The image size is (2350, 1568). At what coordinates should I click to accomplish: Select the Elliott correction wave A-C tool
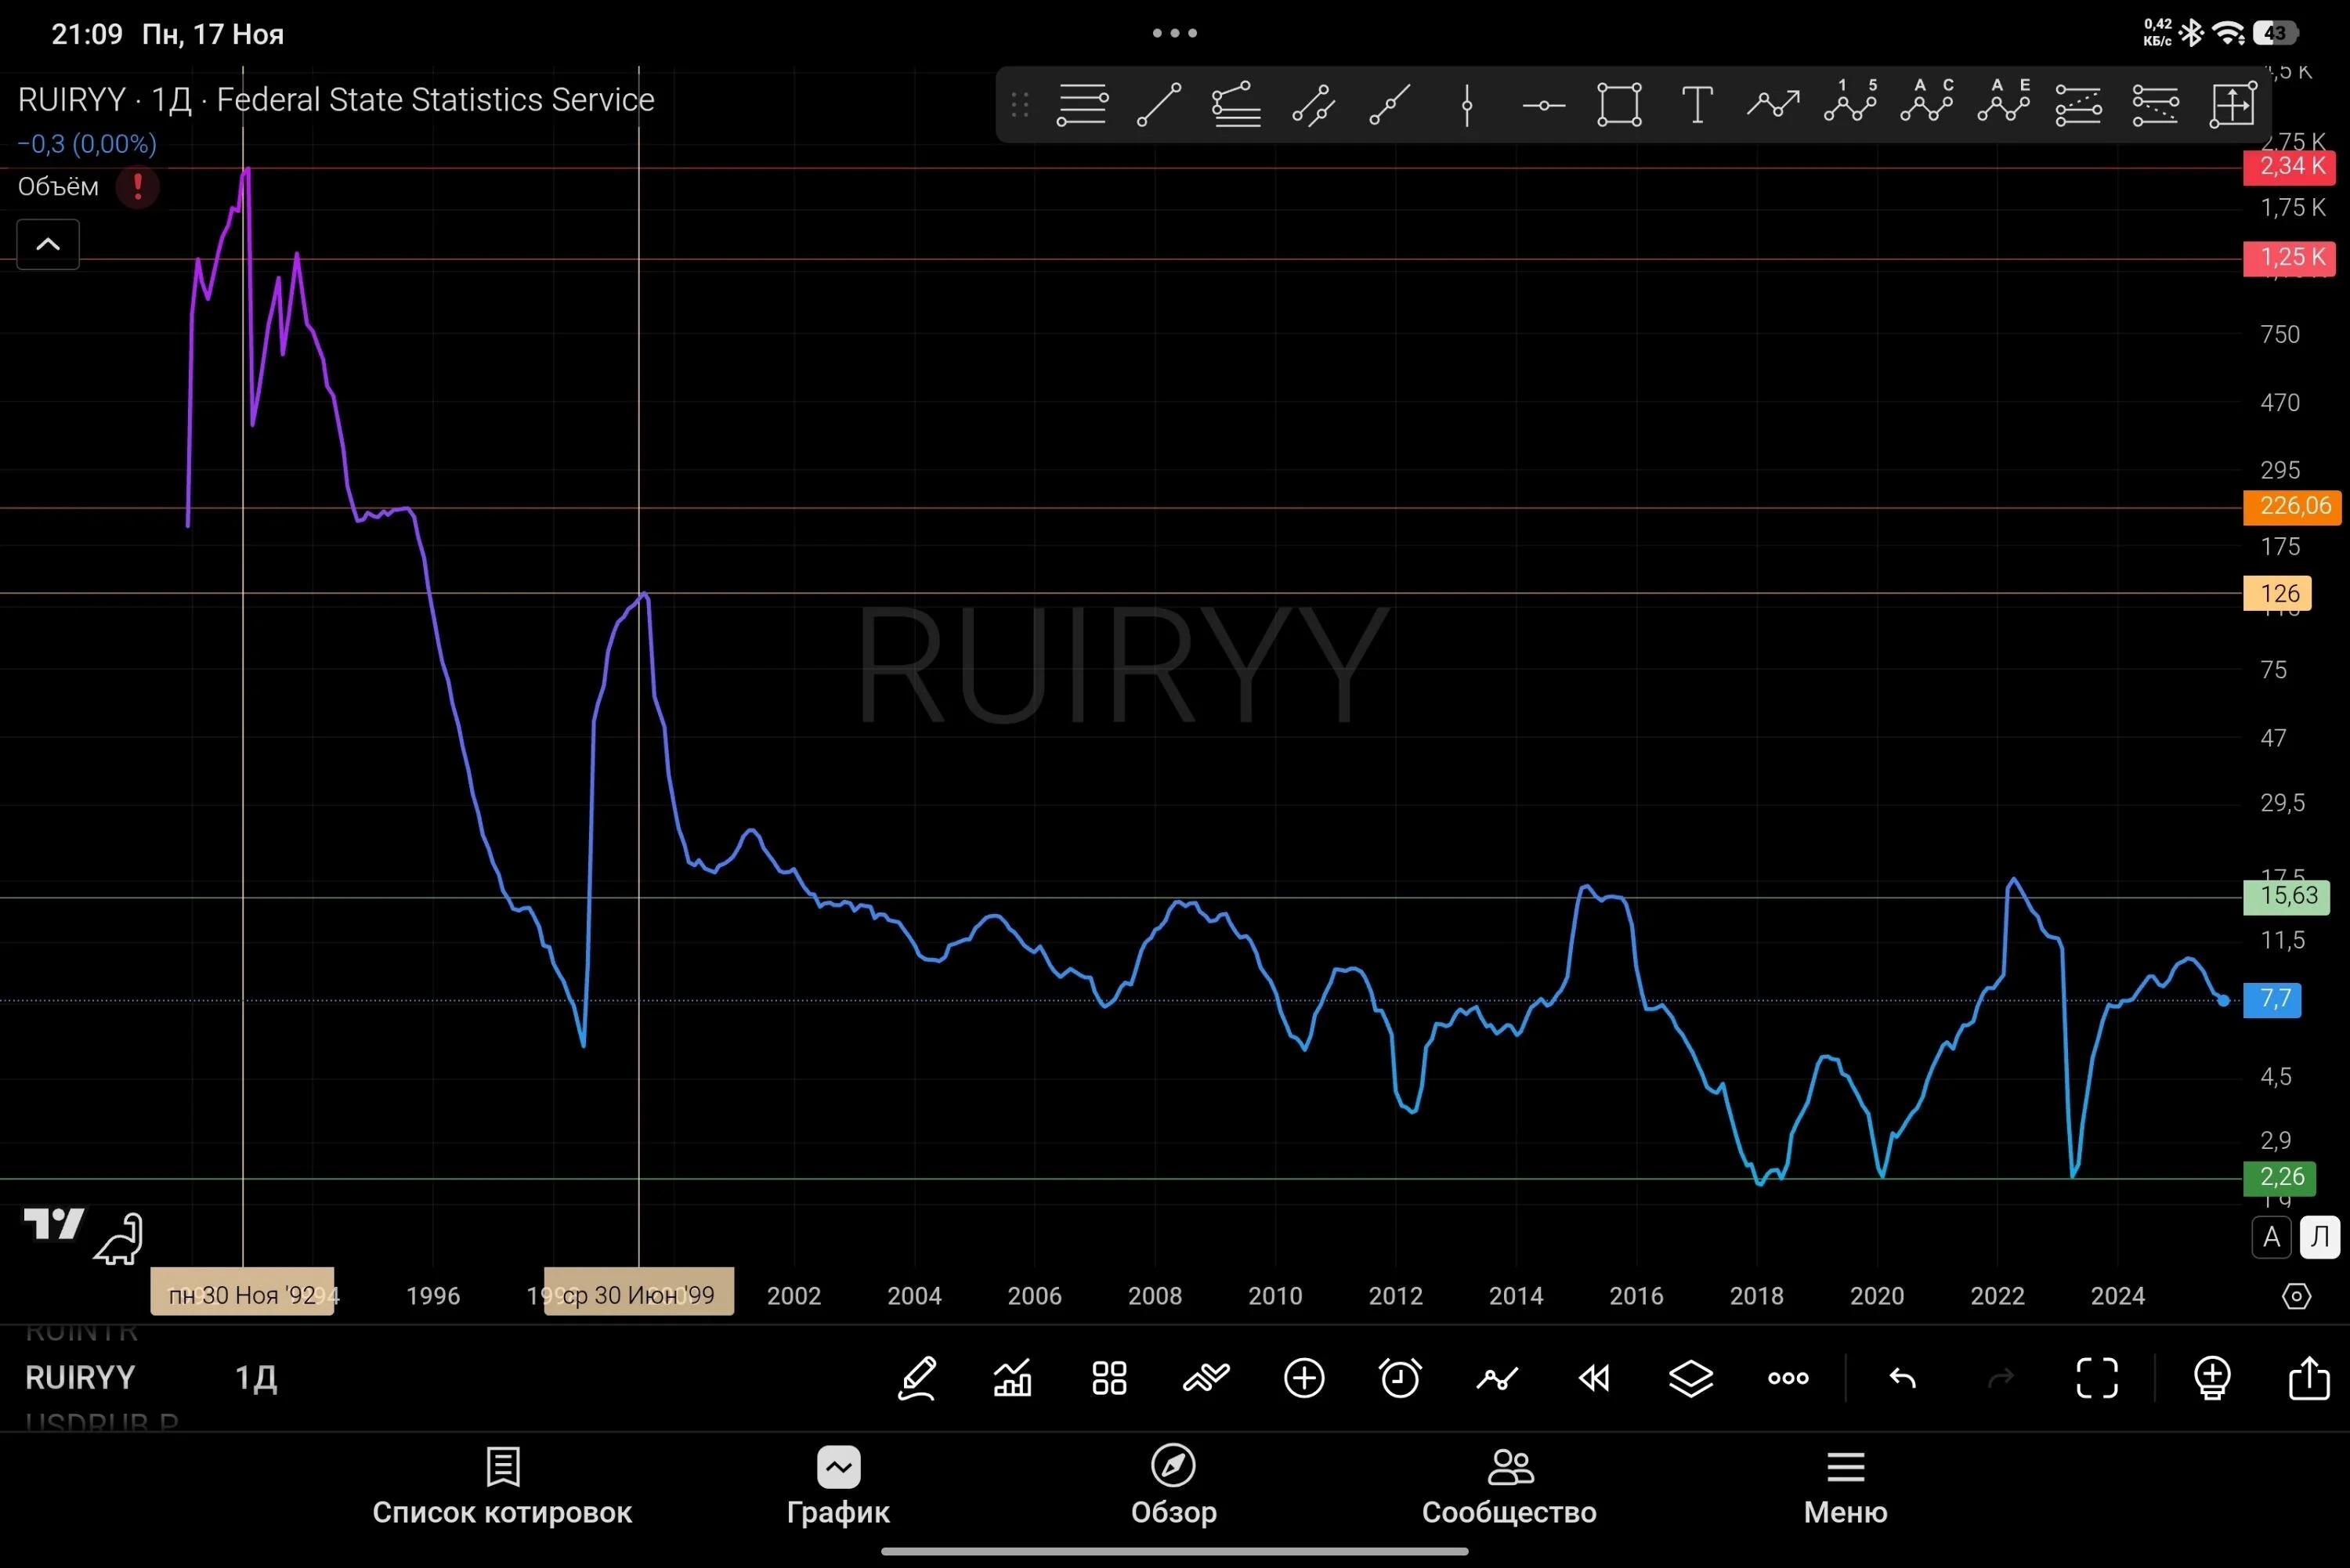point(1927,101)
